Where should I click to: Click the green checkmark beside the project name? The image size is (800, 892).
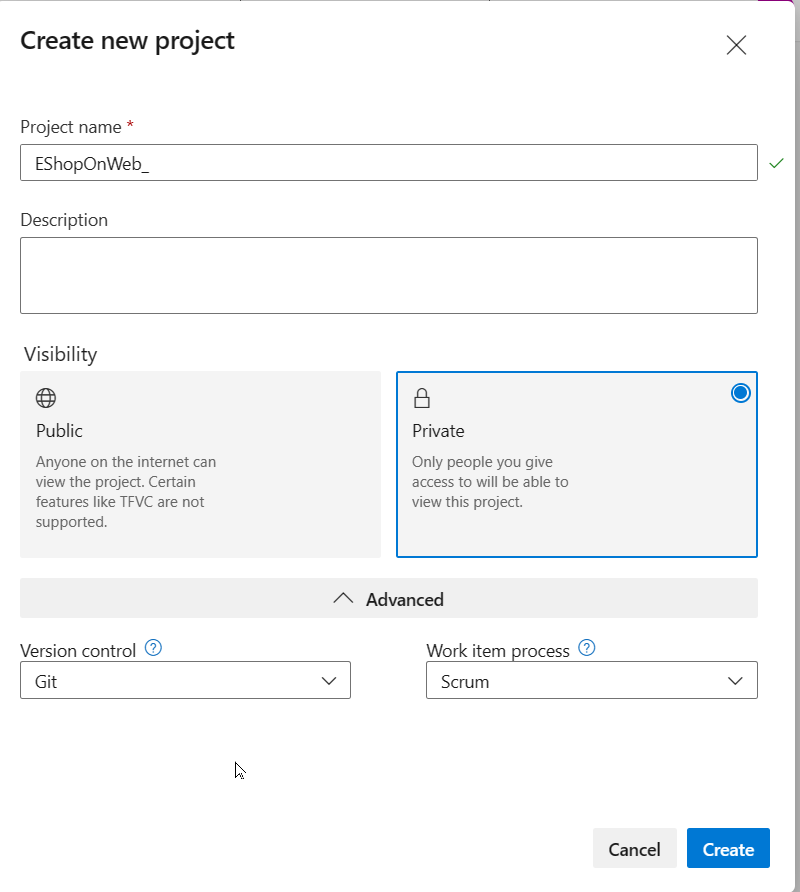point(778,162)
